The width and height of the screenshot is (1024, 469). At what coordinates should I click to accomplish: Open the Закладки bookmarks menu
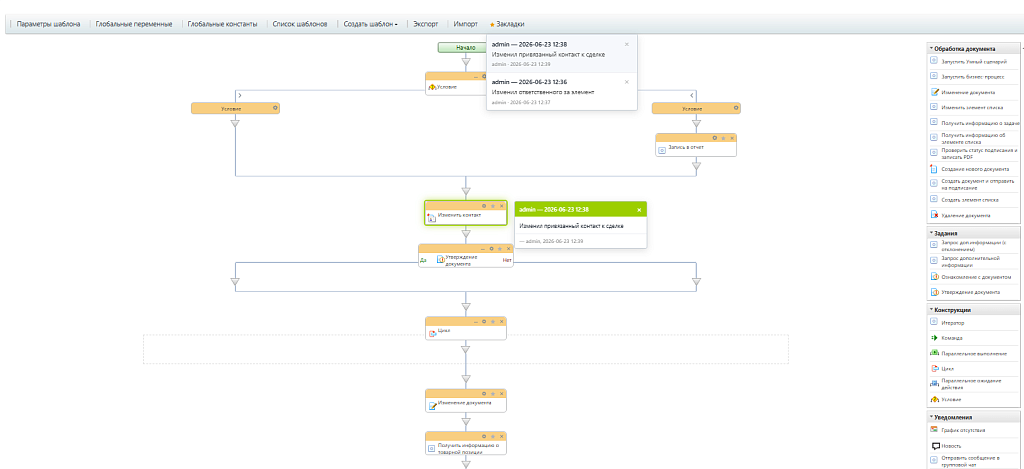coord(507,24)
